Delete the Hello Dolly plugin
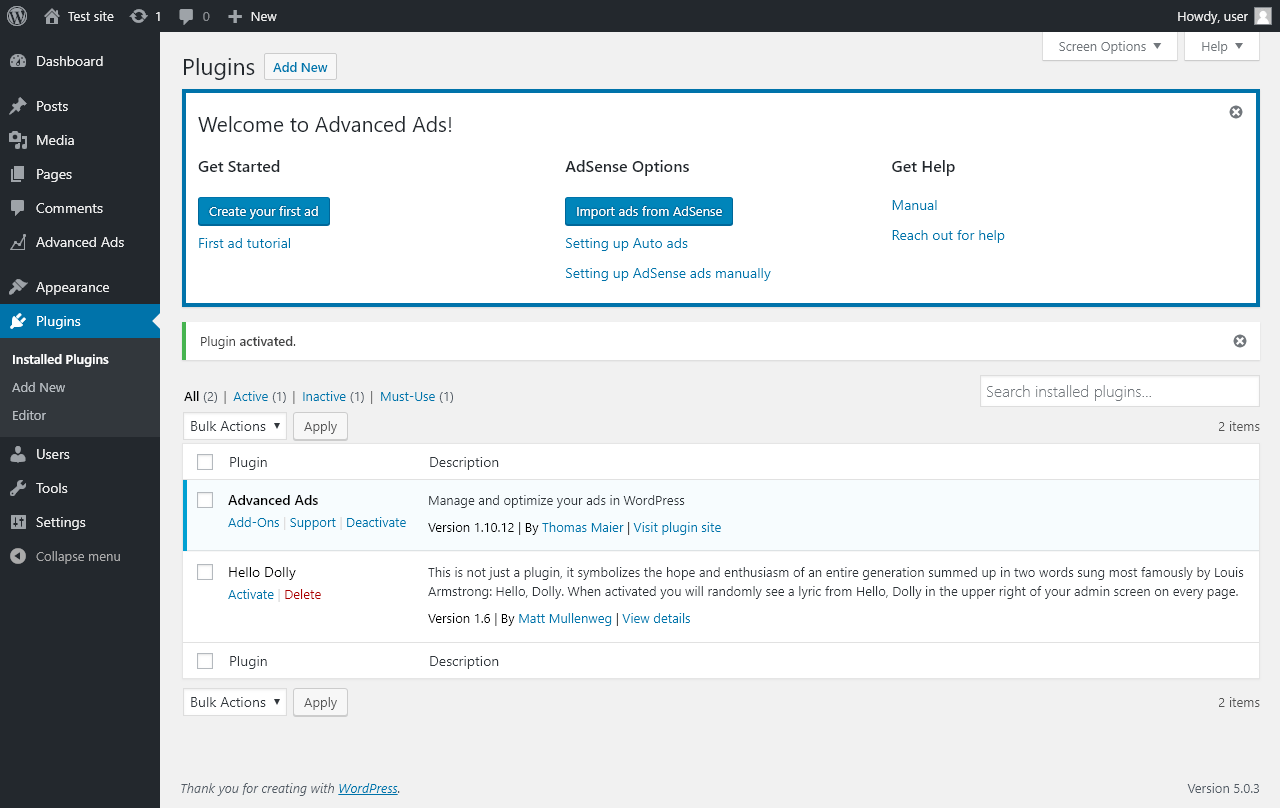Image resolution: width=1280 pixels, height=808 pixels. pyautogui.click(x=303, y=594)
